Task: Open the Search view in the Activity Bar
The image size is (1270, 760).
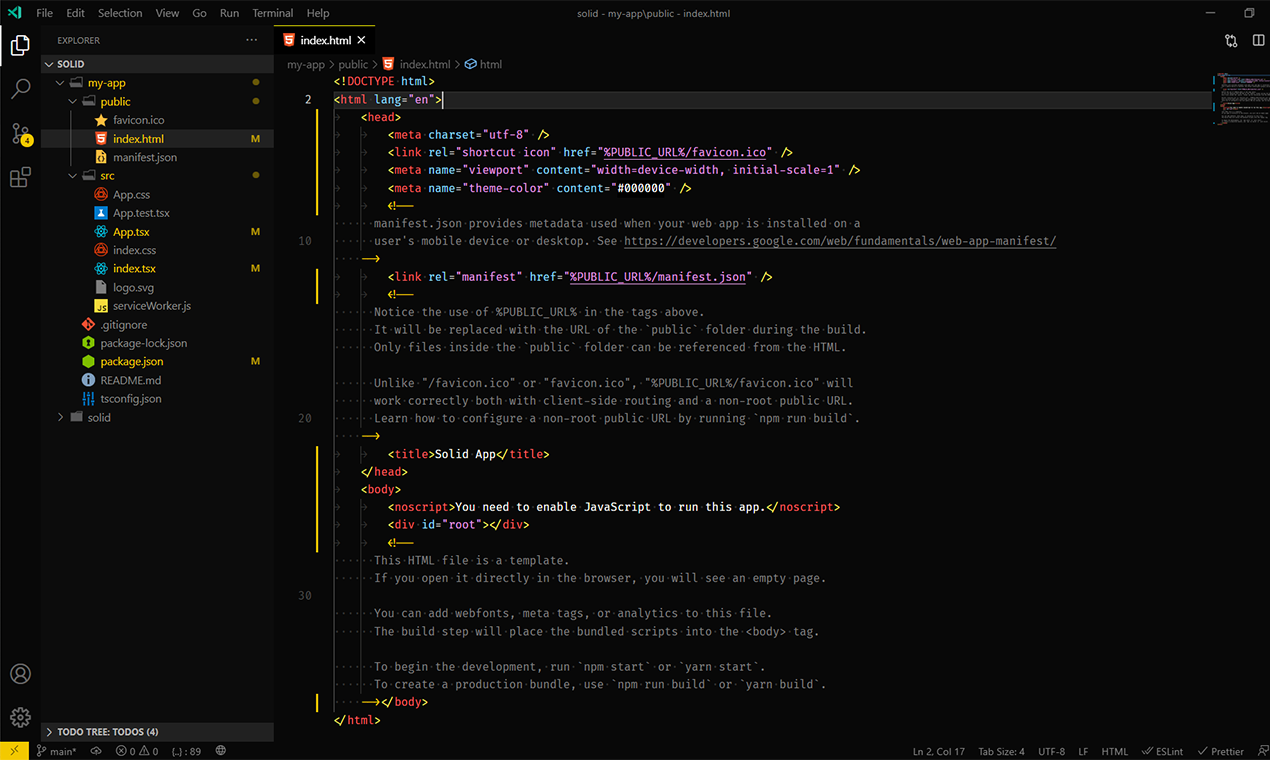Action: 20,88
